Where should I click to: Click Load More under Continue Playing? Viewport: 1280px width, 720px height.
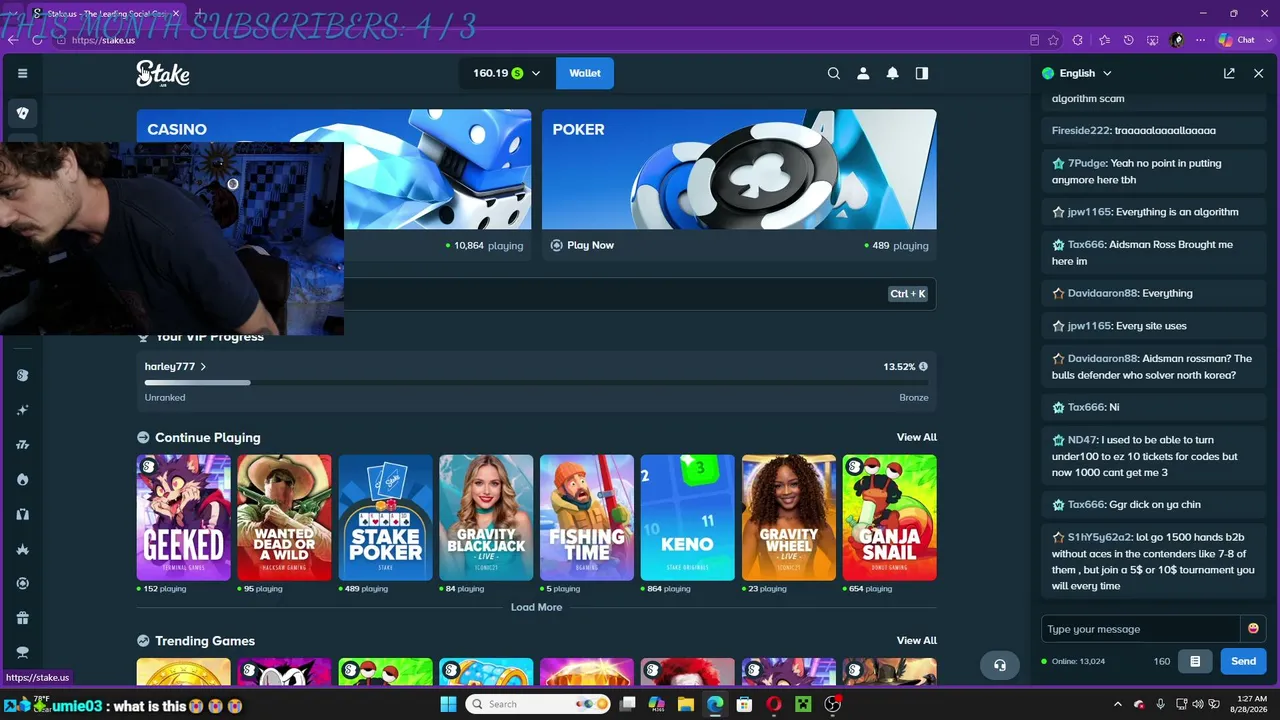point(536,607)
